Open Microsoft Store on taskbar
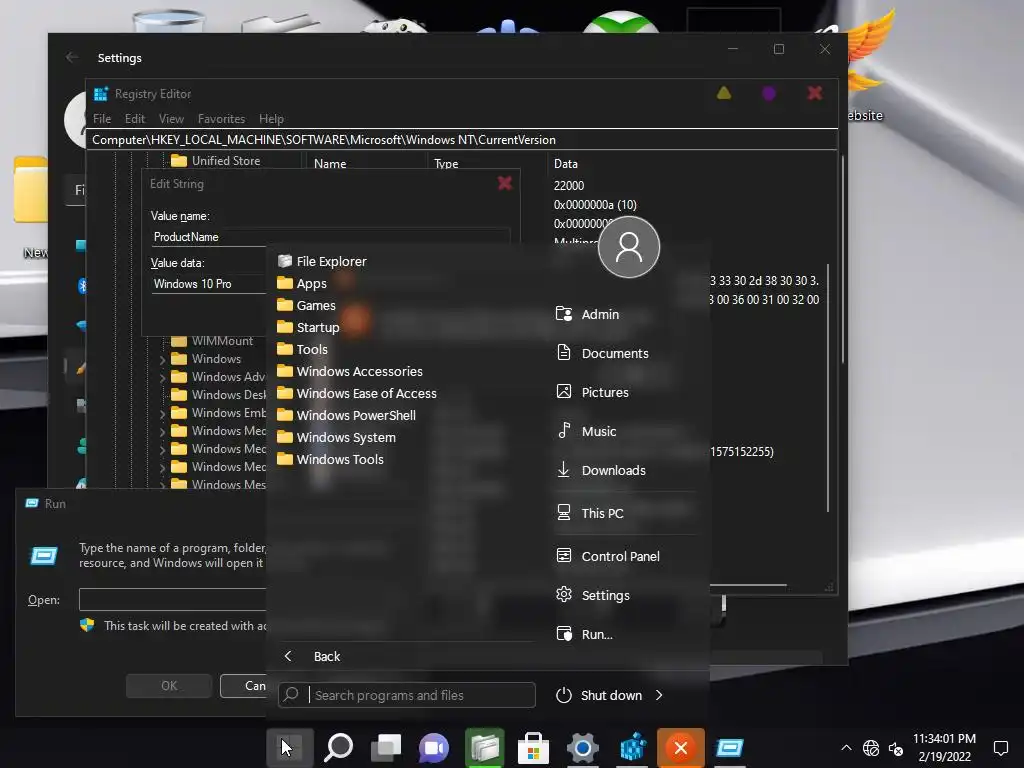The width and height of the screenshot is (1024, 768). pyautogui.click(x=533, y=748)
